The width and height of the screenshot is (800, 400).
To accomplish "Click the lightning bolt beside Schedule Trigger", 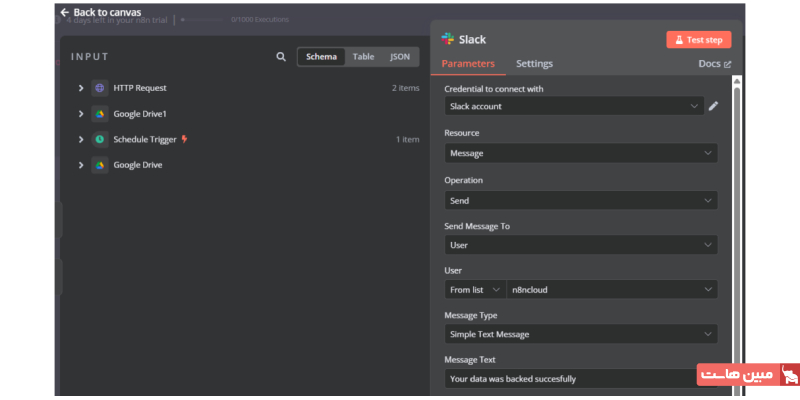I will pyautogui.click(x=184, y=140).
